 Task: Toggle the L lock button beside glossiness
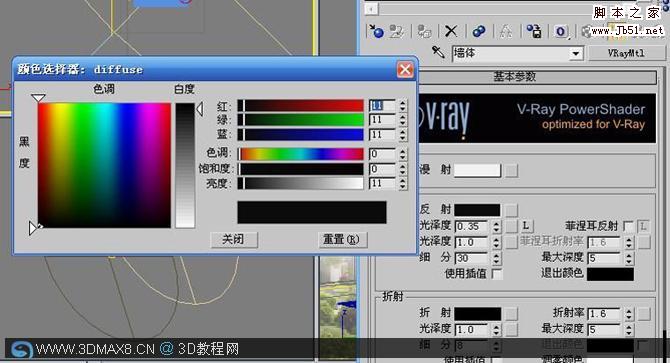click(x=526, y=226)
